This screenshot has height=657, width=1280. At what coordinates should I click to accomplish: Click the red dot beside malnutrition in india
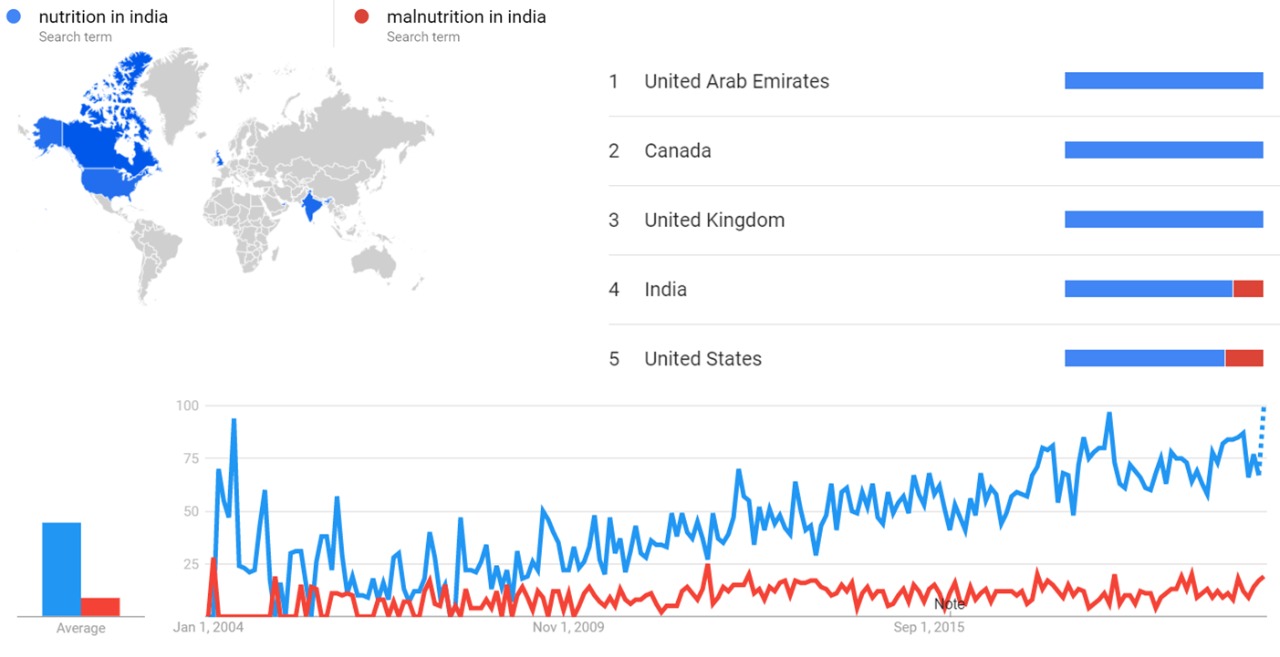362,16
